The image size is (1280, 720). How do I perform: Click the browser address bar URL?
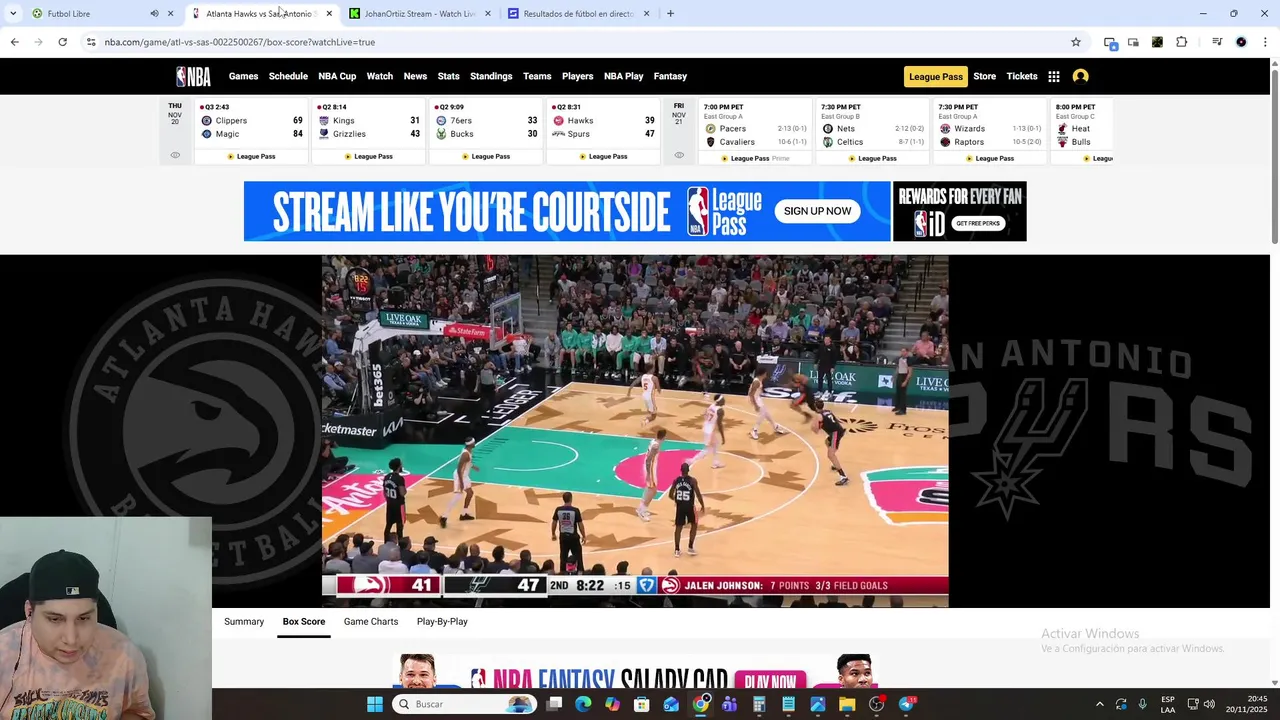coord(240,42)
